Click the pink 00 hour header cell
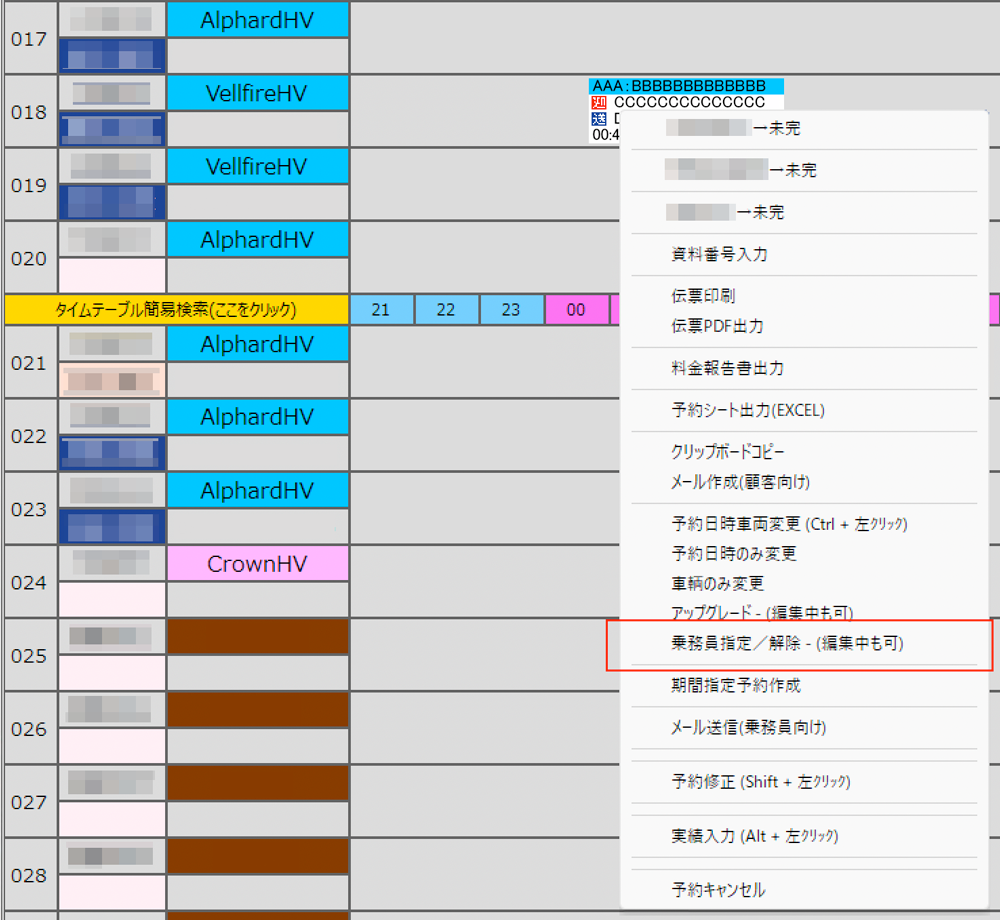Screen dimensions: 1000x920 (576, 310)
